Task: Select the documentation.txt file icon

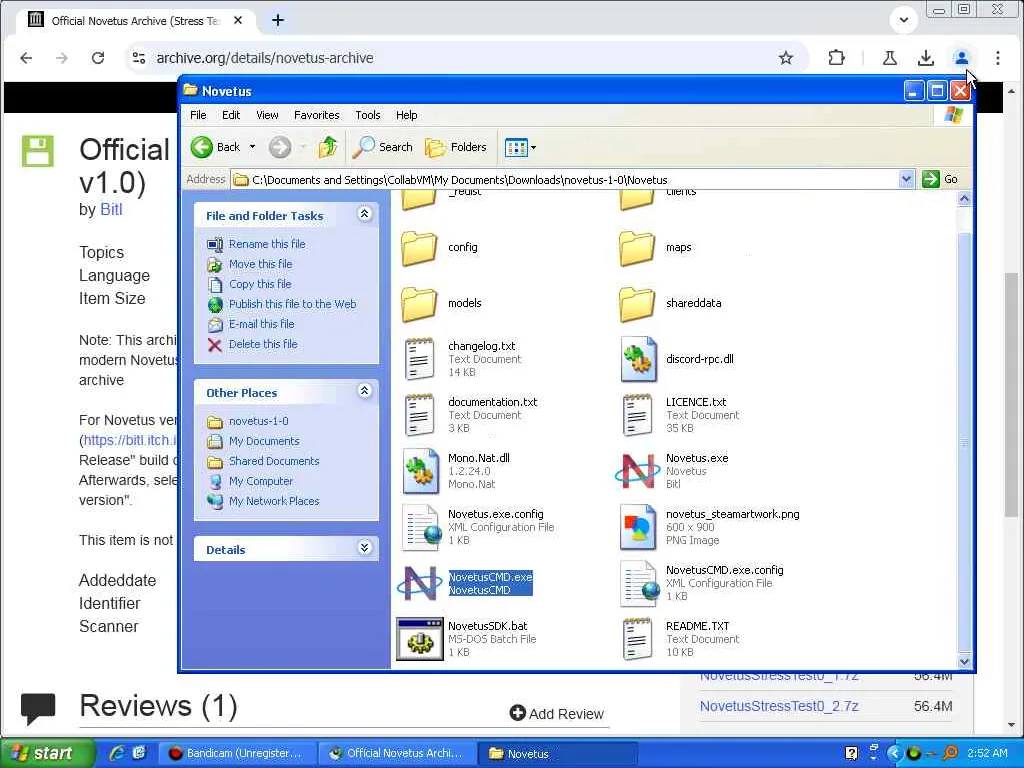Action: 419,415
